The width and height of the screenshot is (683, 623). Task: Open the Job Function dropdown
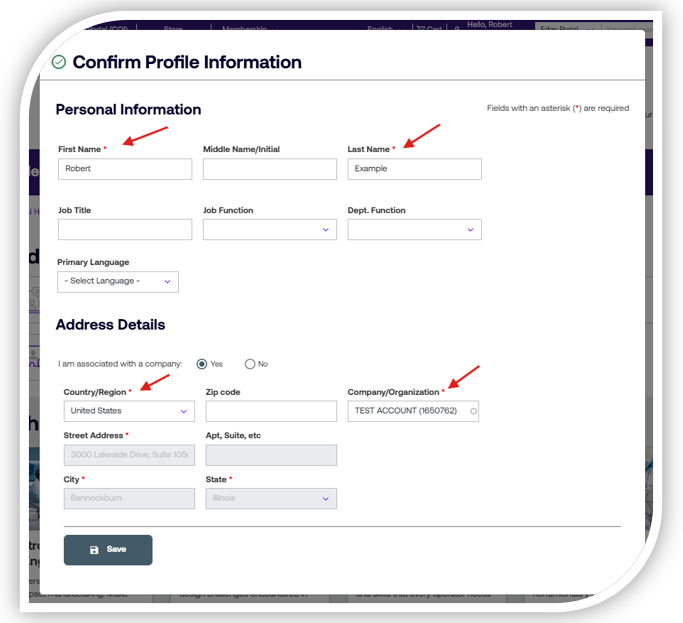tap(269, 229)
